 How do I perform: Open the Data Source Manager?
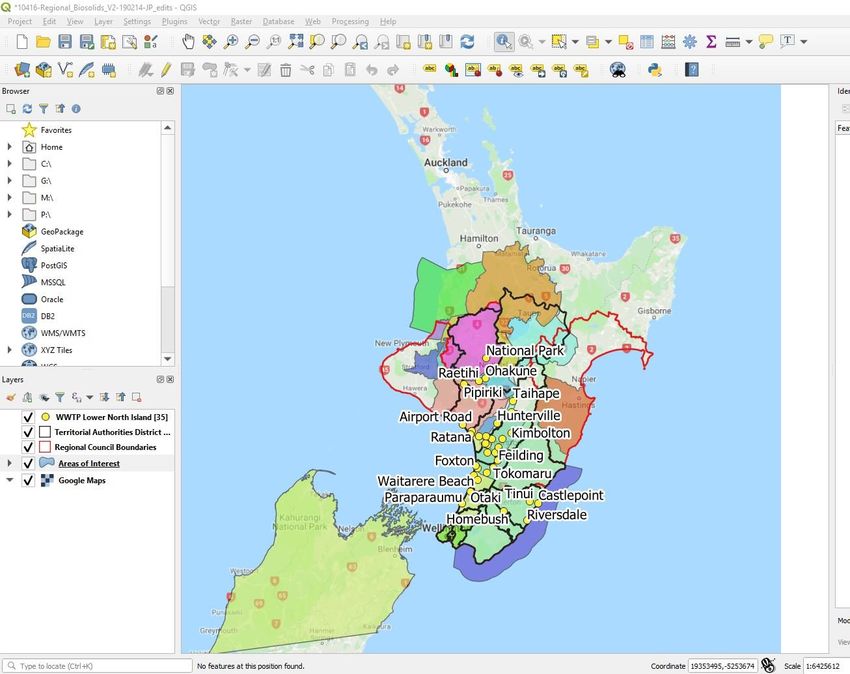pyautogui.click(x=22, y=69)
